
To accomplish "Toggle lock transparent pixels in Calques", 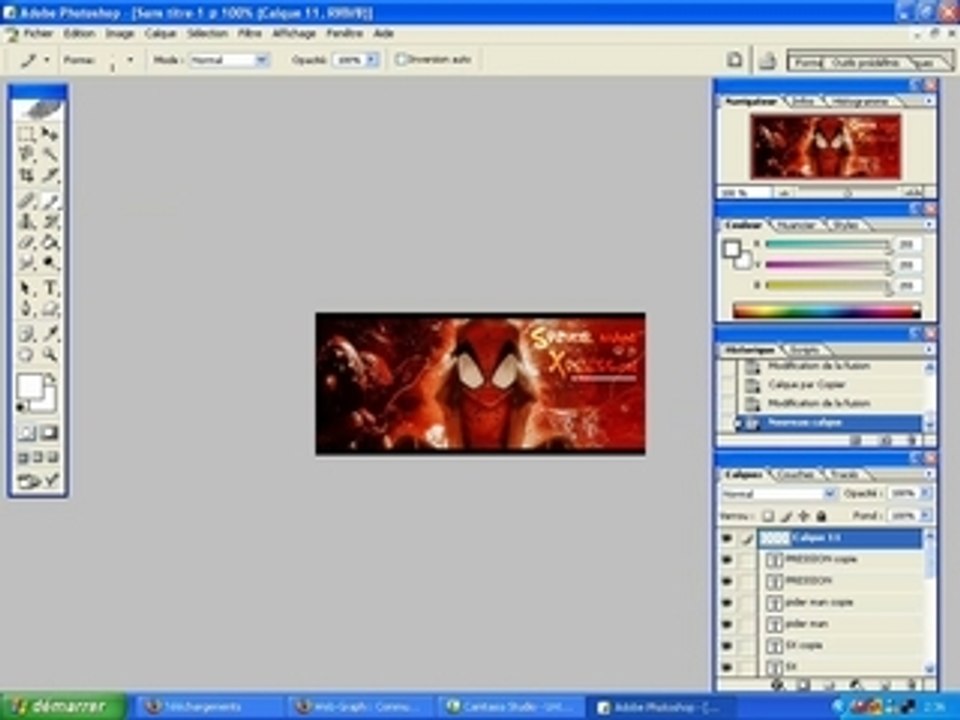I will coord(769,516).
